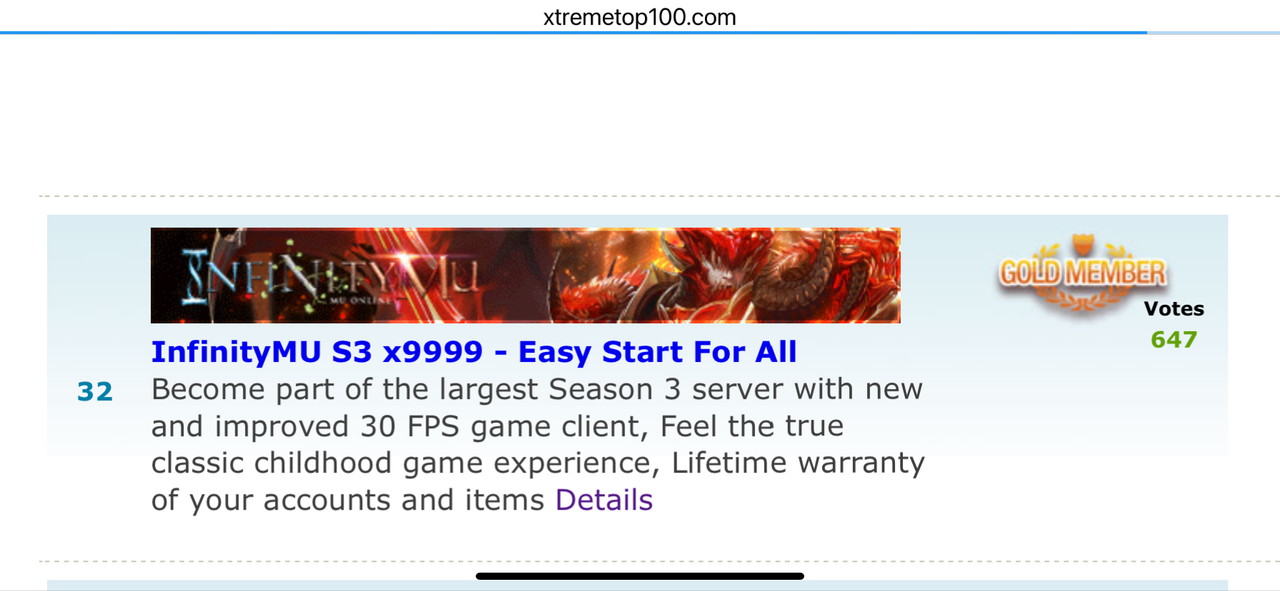Click the rank number 32
The height and width of the screenshot is (591, 1280).
coord(95,392)
